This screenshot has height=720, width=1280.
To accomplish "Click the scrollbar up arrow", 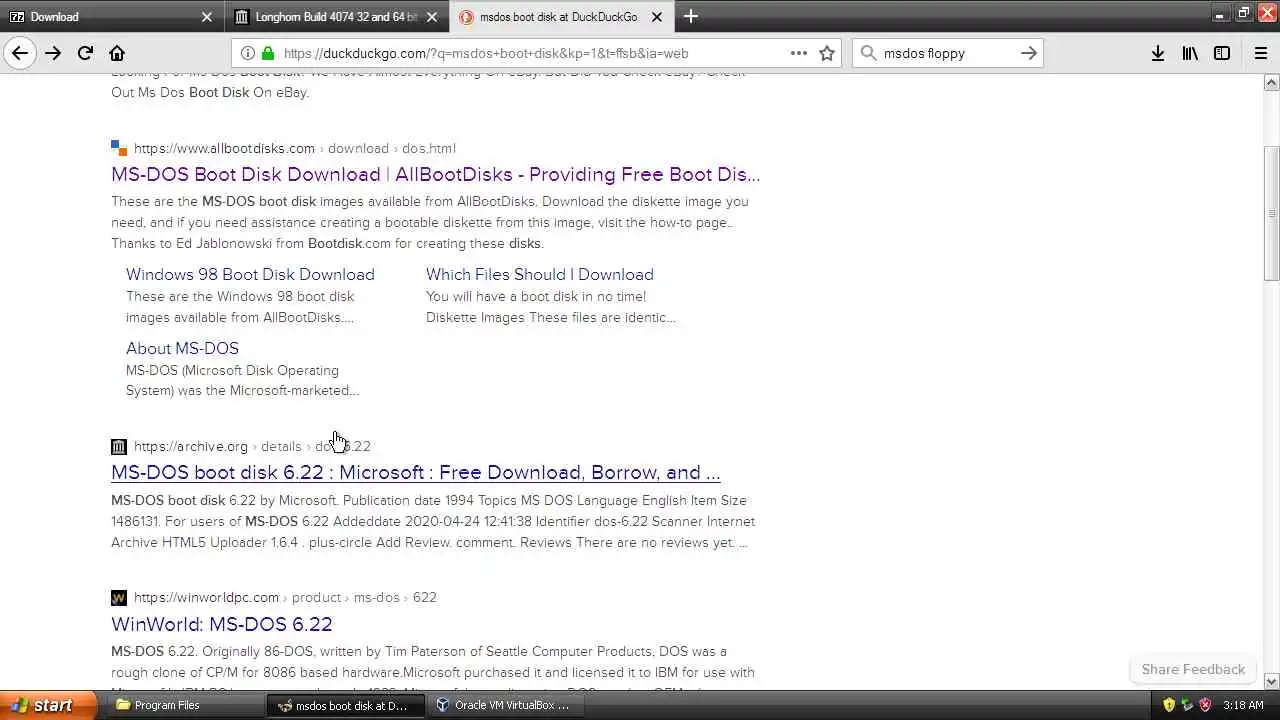I will pos(1272,82).
